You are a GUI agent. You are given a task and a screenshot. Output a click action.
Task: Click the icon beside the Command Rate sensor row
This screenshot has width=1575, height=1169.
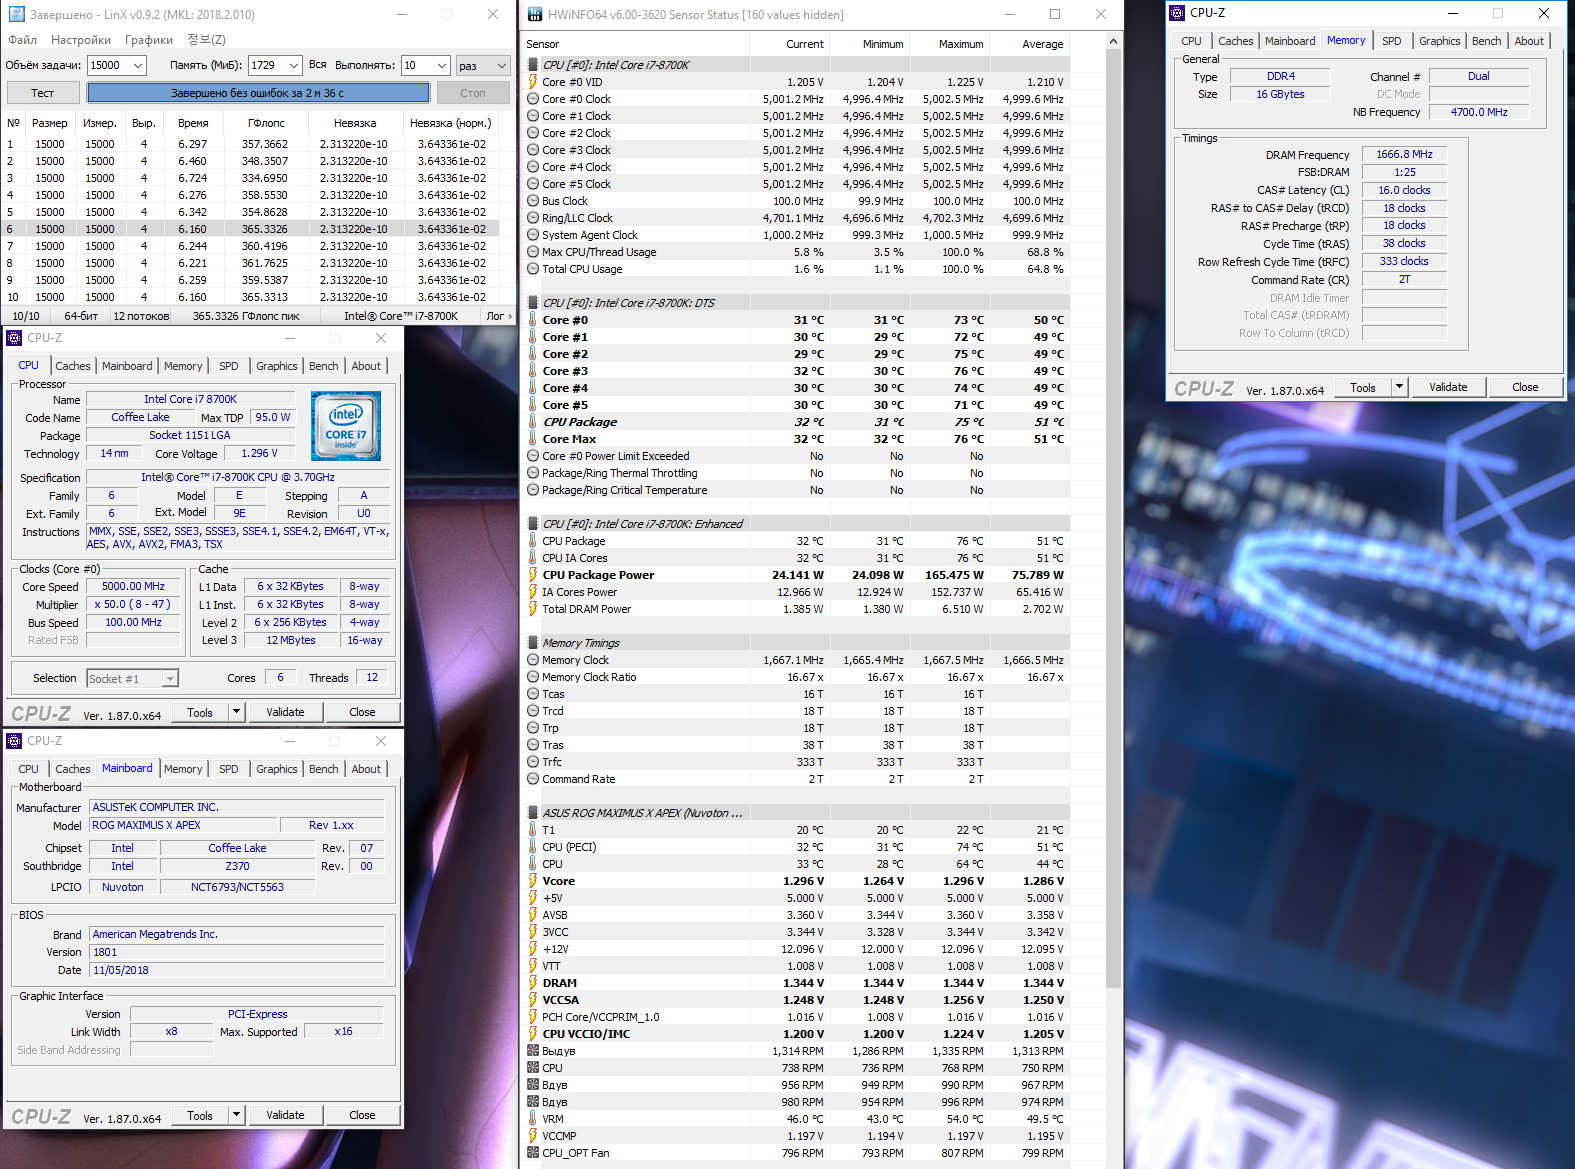pyautogui.click(x=533, y=779)
